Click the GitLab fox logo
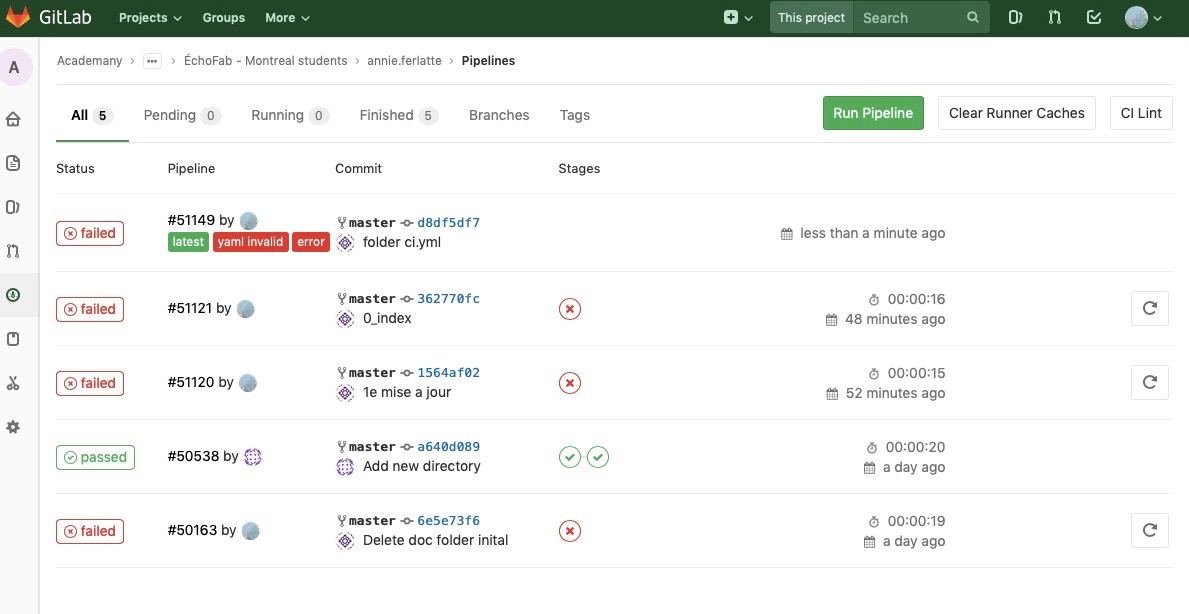This screenshot has width=1189, height=614. click(x=19, y=17)
